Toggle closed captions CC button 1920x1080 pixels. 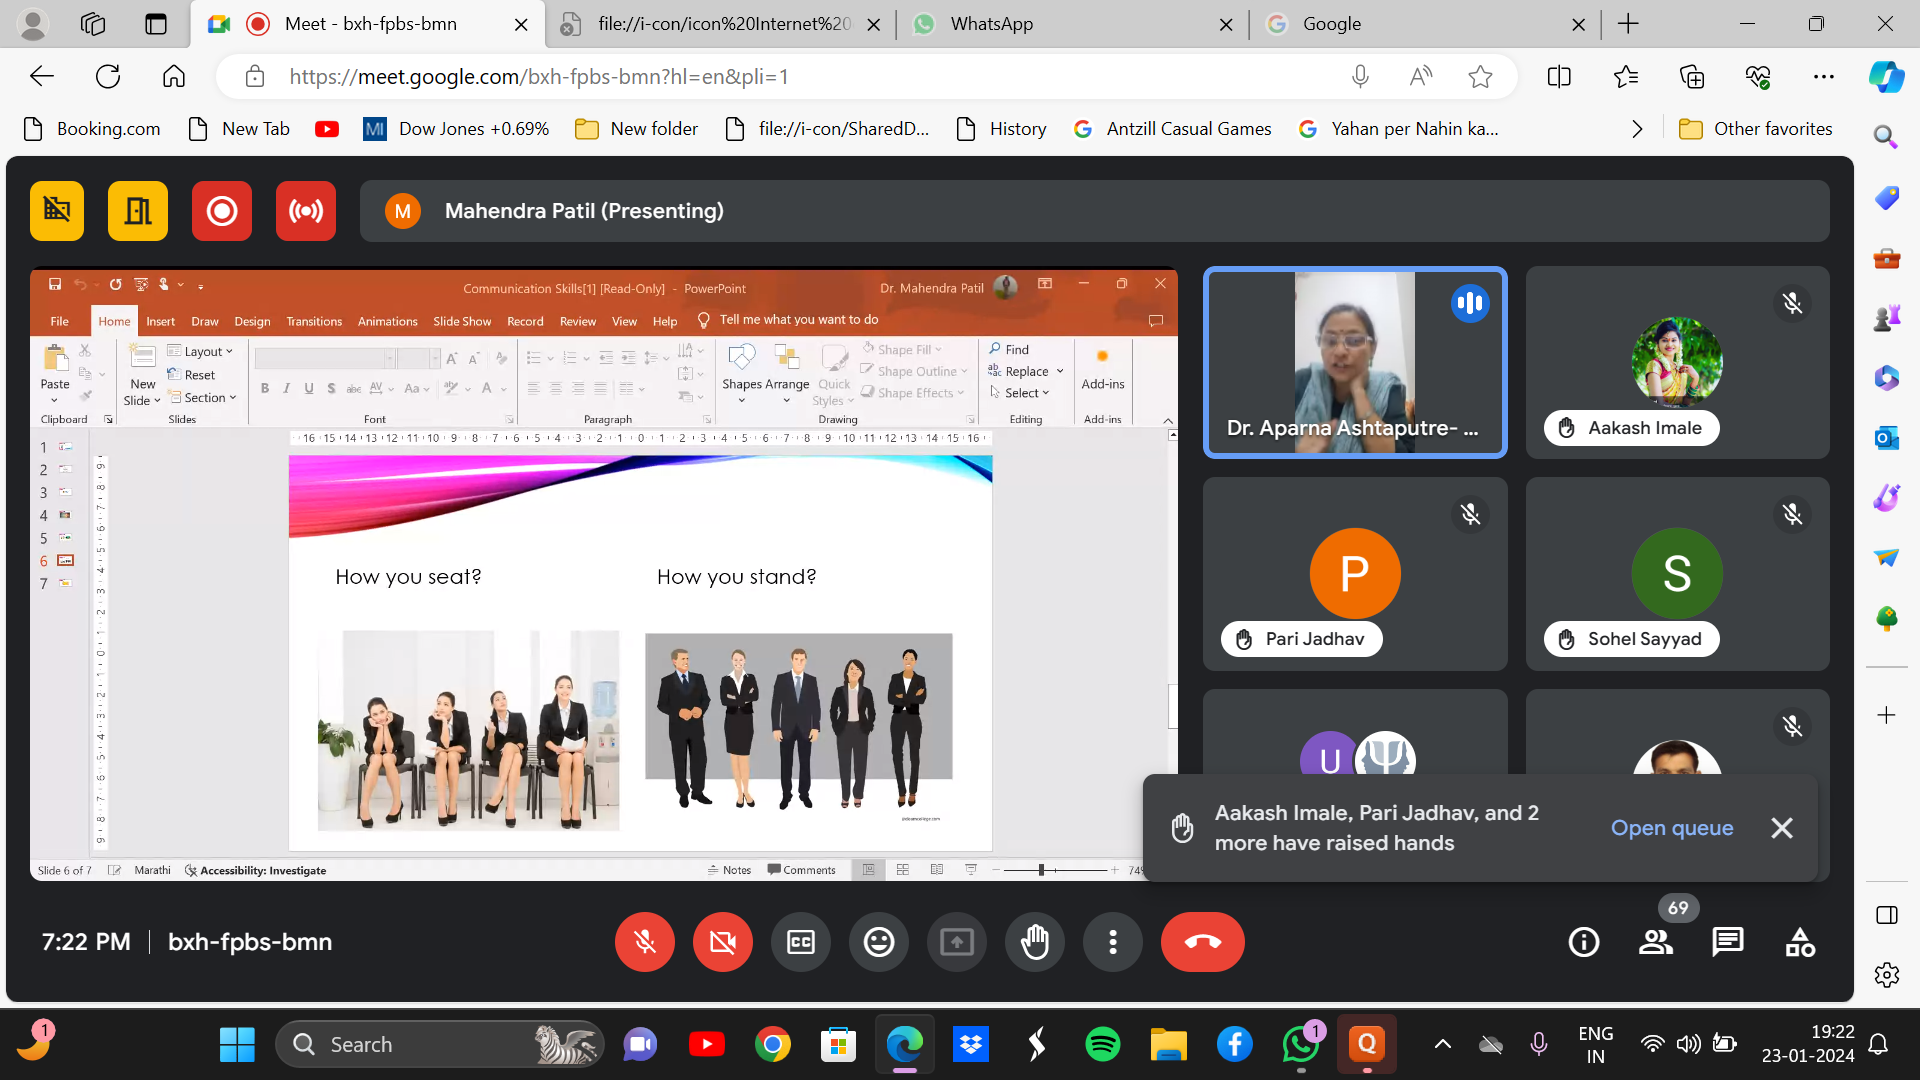tap(801, 942)
